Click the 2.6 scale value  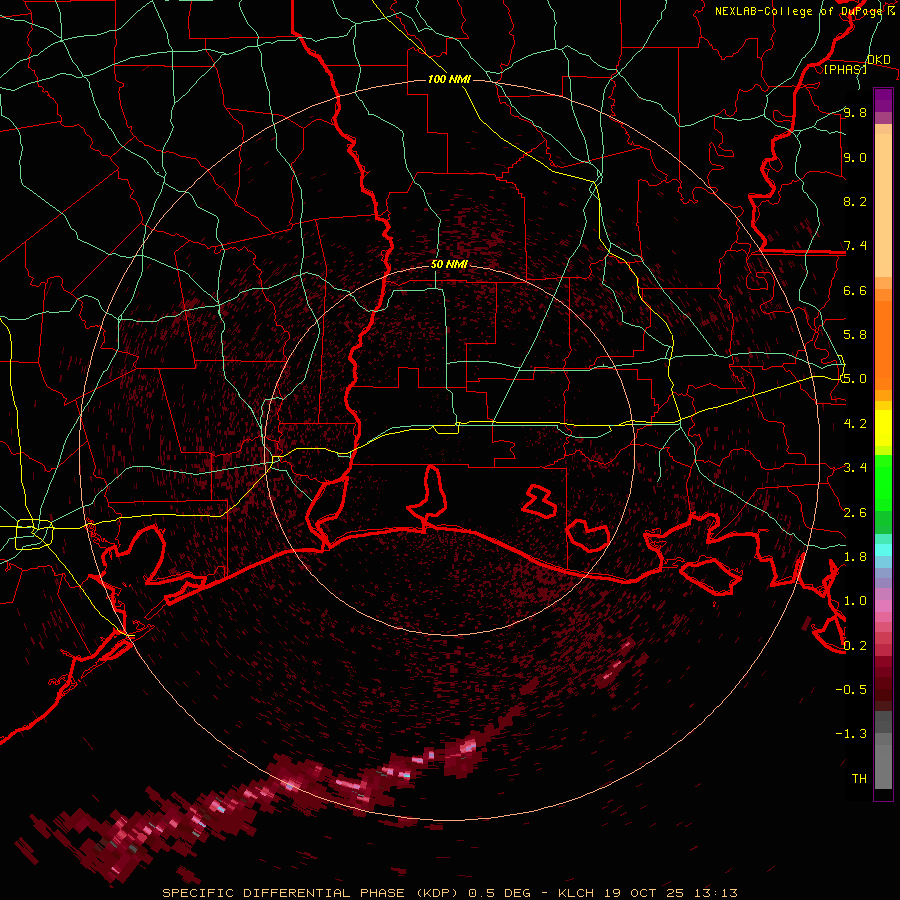point(855,513)
